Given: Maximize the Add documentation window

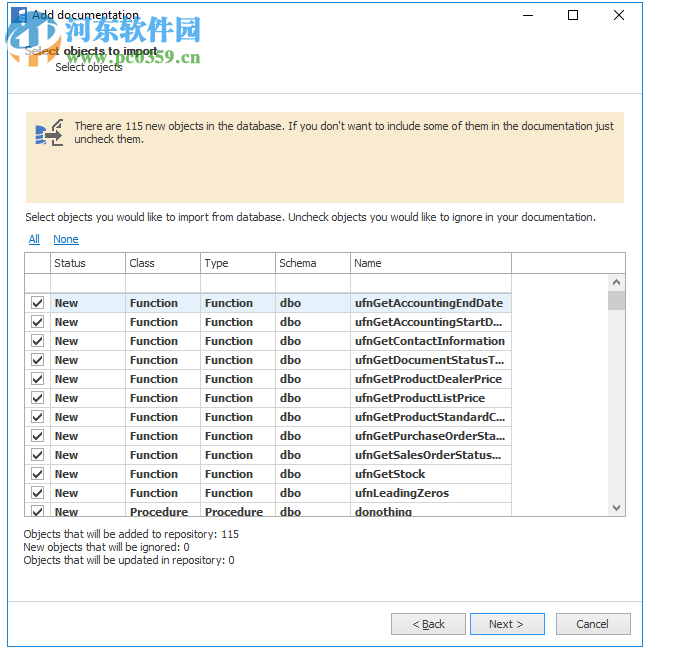Looking at the screenshot, I should [573, 15].
